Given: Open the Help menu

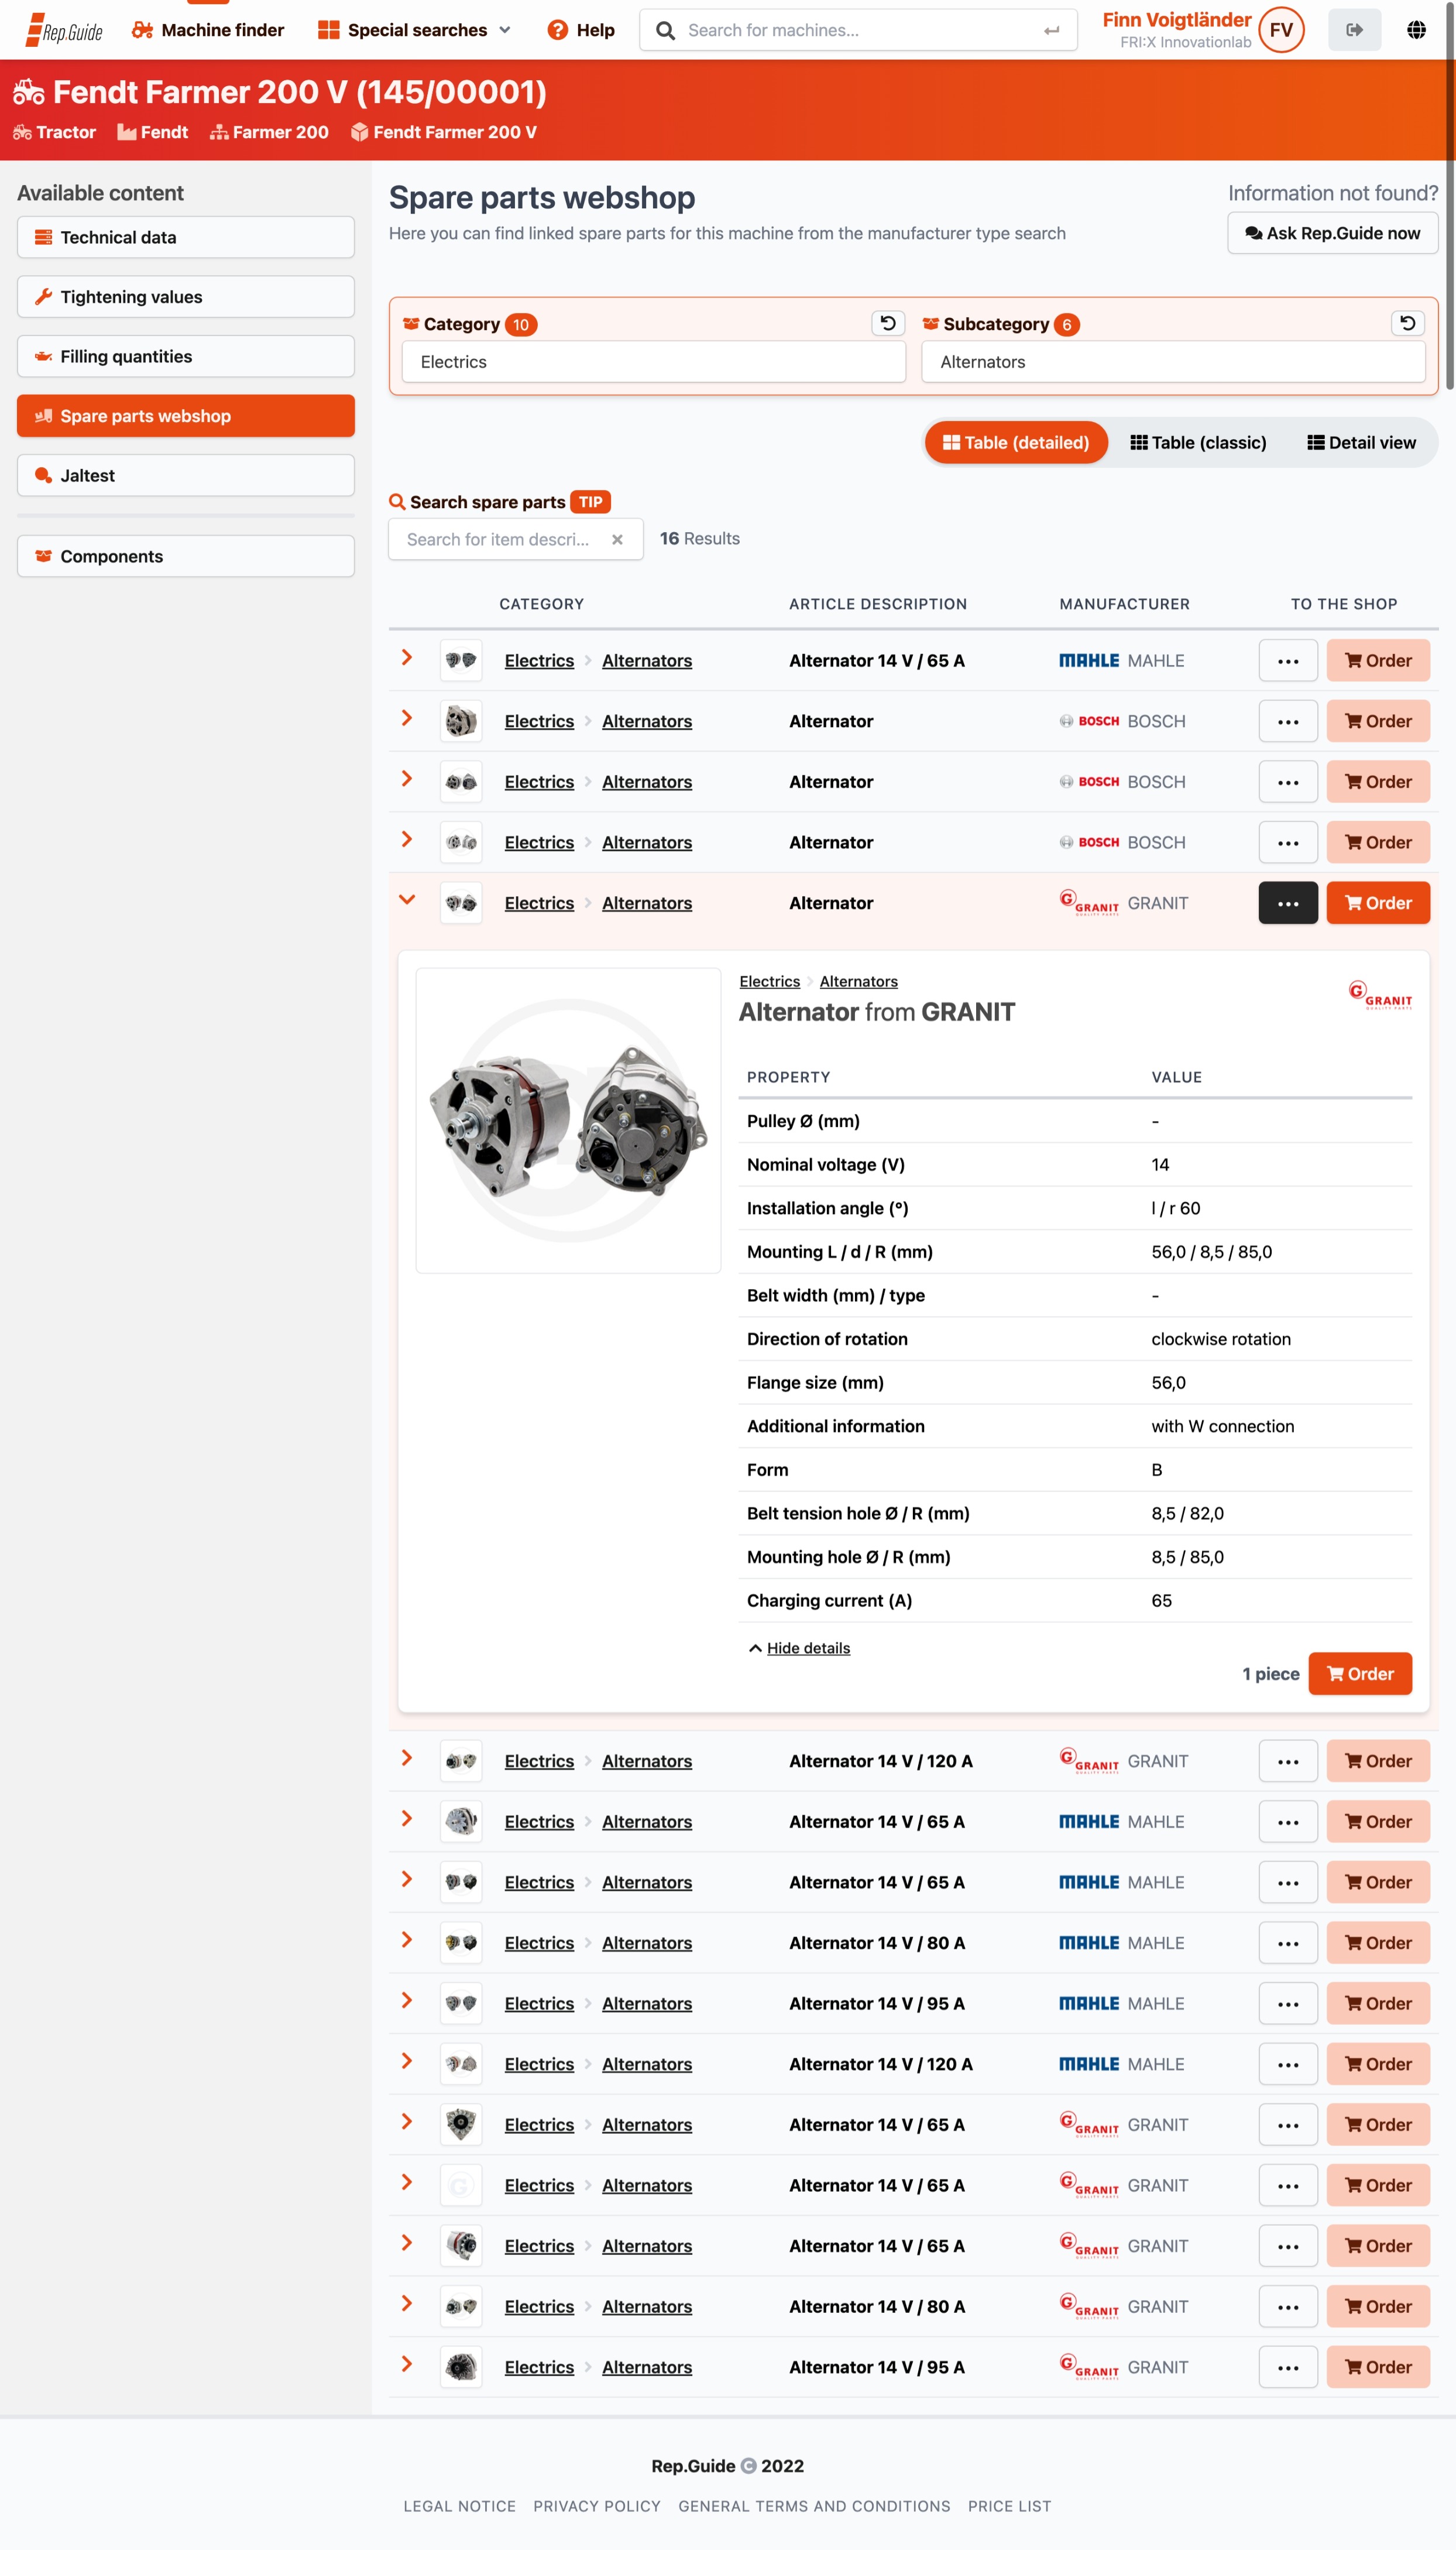Looking at the screenshot, I should click(x=581, y=30).
